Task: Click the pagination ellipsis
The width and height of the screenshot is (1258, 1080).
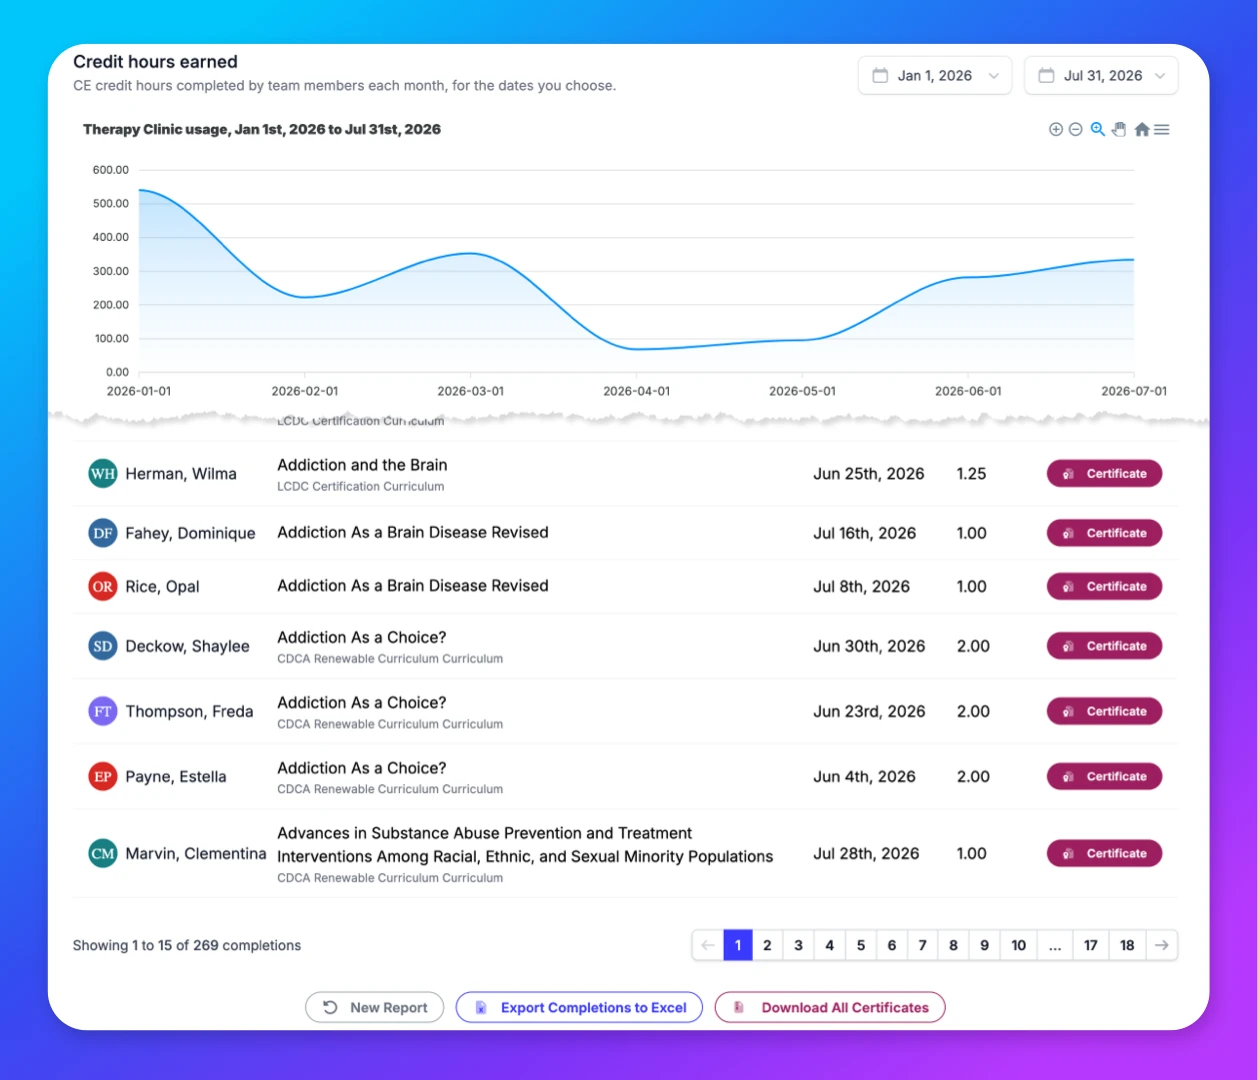Action: [x=1055, y=945]
